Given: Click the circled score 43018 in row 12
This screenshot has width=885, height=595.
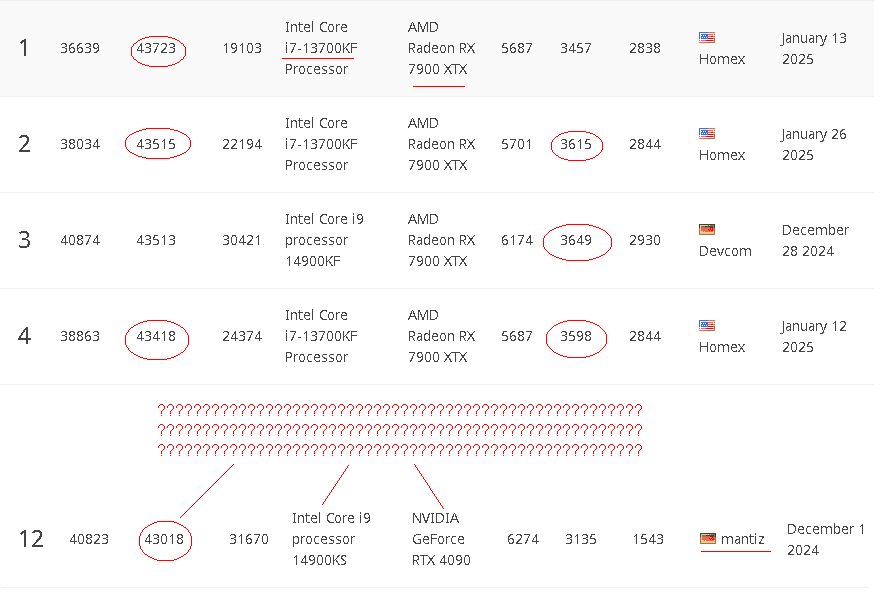Looking at the screenshot, I should click(x=166, y=539).
